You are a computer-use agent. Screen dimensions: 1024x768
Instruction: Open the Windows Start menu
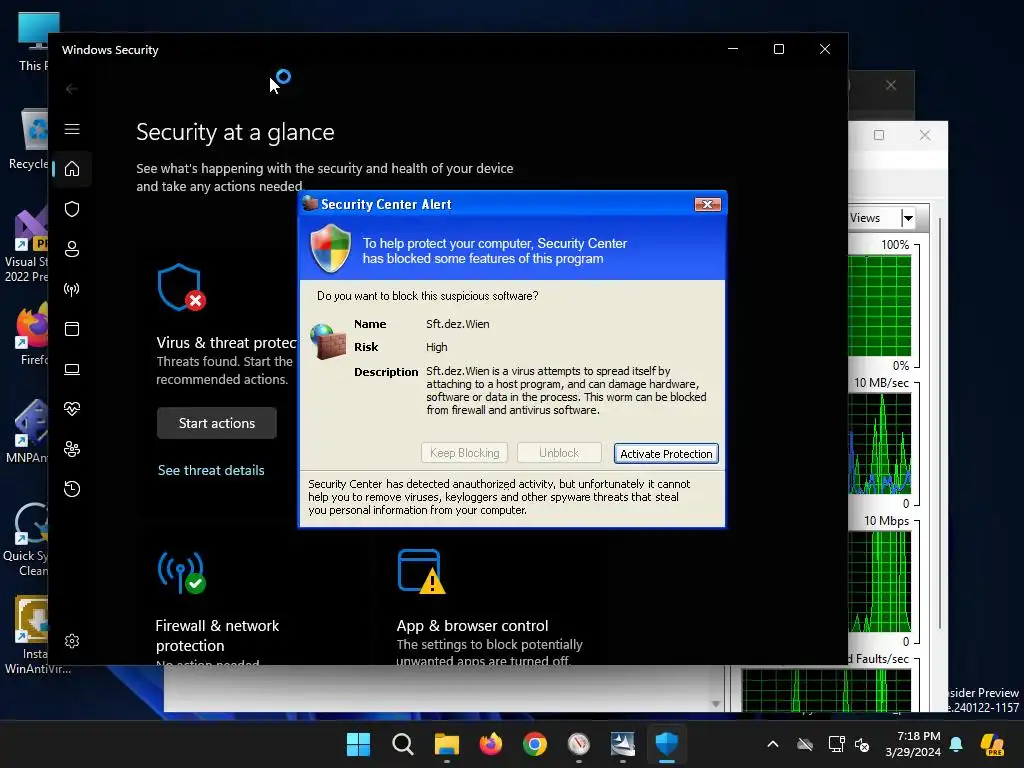pos(358,744)
